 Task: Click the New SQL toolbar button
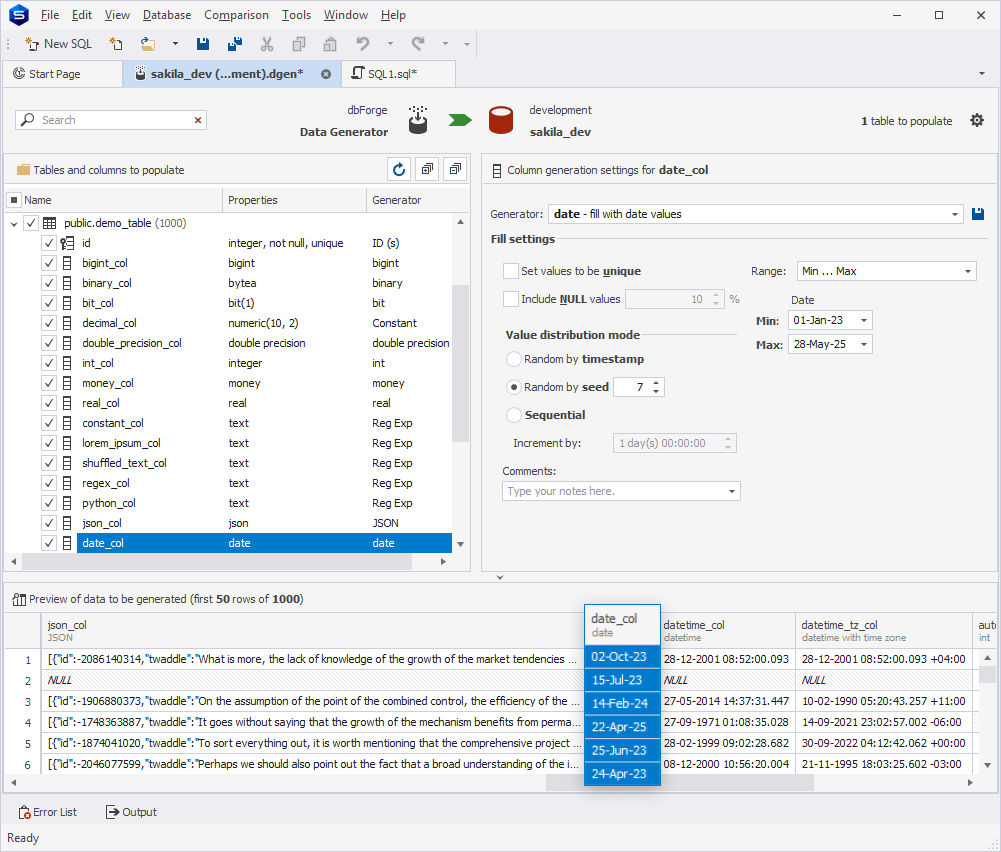59,44
